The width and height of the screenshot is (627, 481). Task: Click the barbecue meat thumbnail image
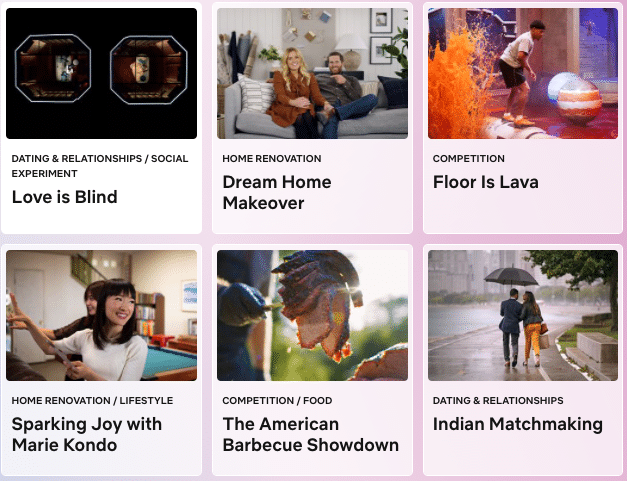pyautogui.click(x=312, y=315)
